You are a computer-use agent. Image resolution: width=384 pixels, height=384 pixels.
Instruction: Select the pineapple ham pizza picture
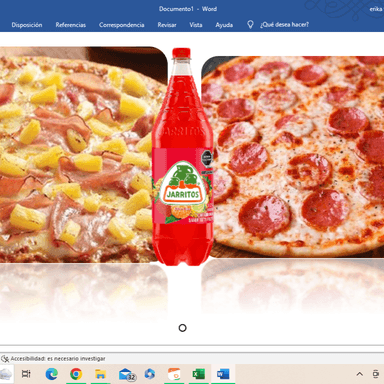coord(83,154)
